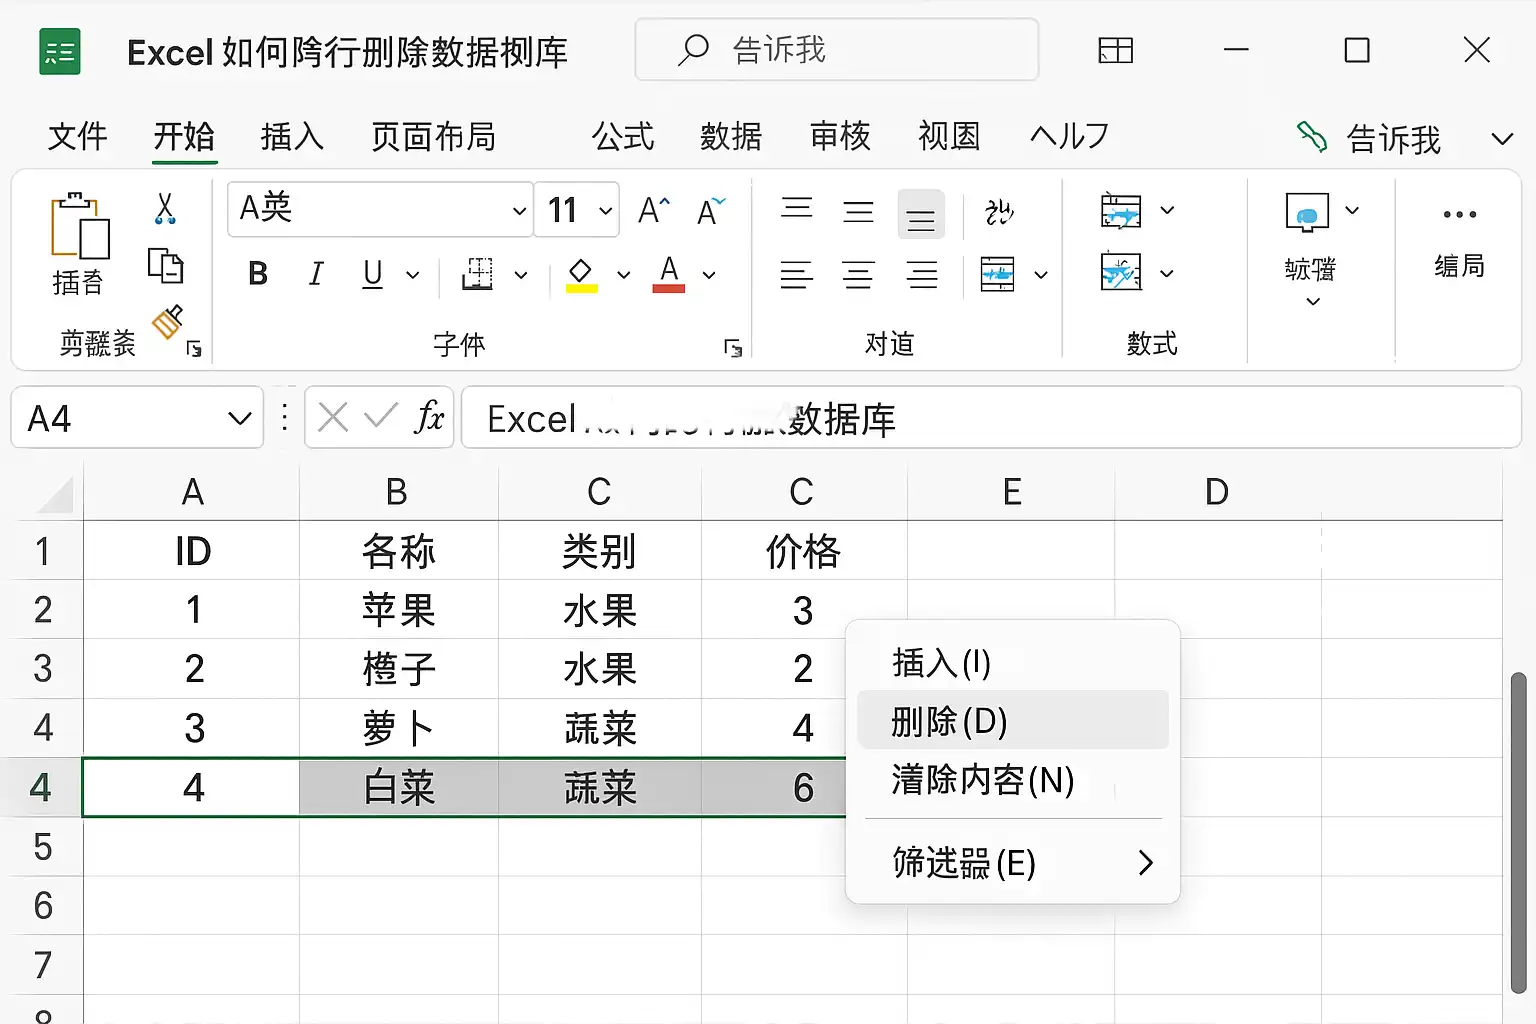Select the Format Painter brush icon
The image size is (1536, 1024).
pos(167,321)
